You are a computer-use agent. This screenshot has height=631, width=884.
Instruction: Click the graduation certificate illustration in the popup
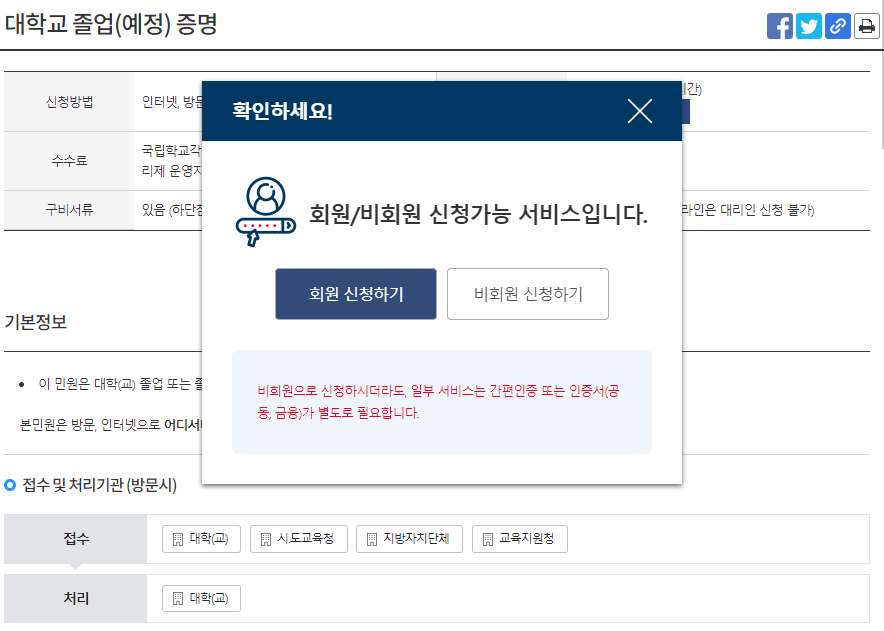pos(265,209)
